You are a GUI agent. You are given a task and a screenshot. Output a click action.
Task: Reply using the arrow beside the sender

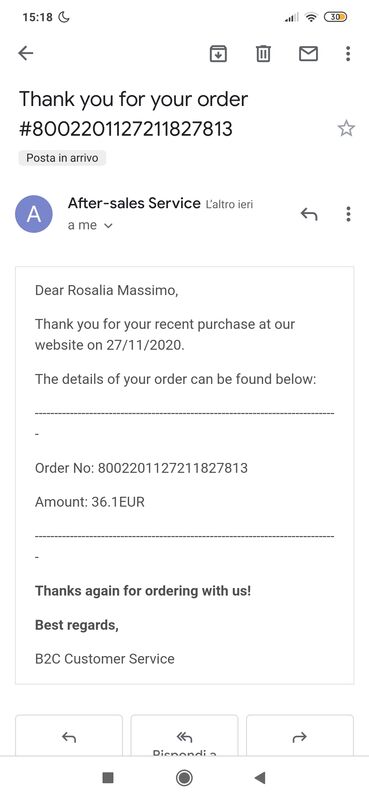pos(309,214)
